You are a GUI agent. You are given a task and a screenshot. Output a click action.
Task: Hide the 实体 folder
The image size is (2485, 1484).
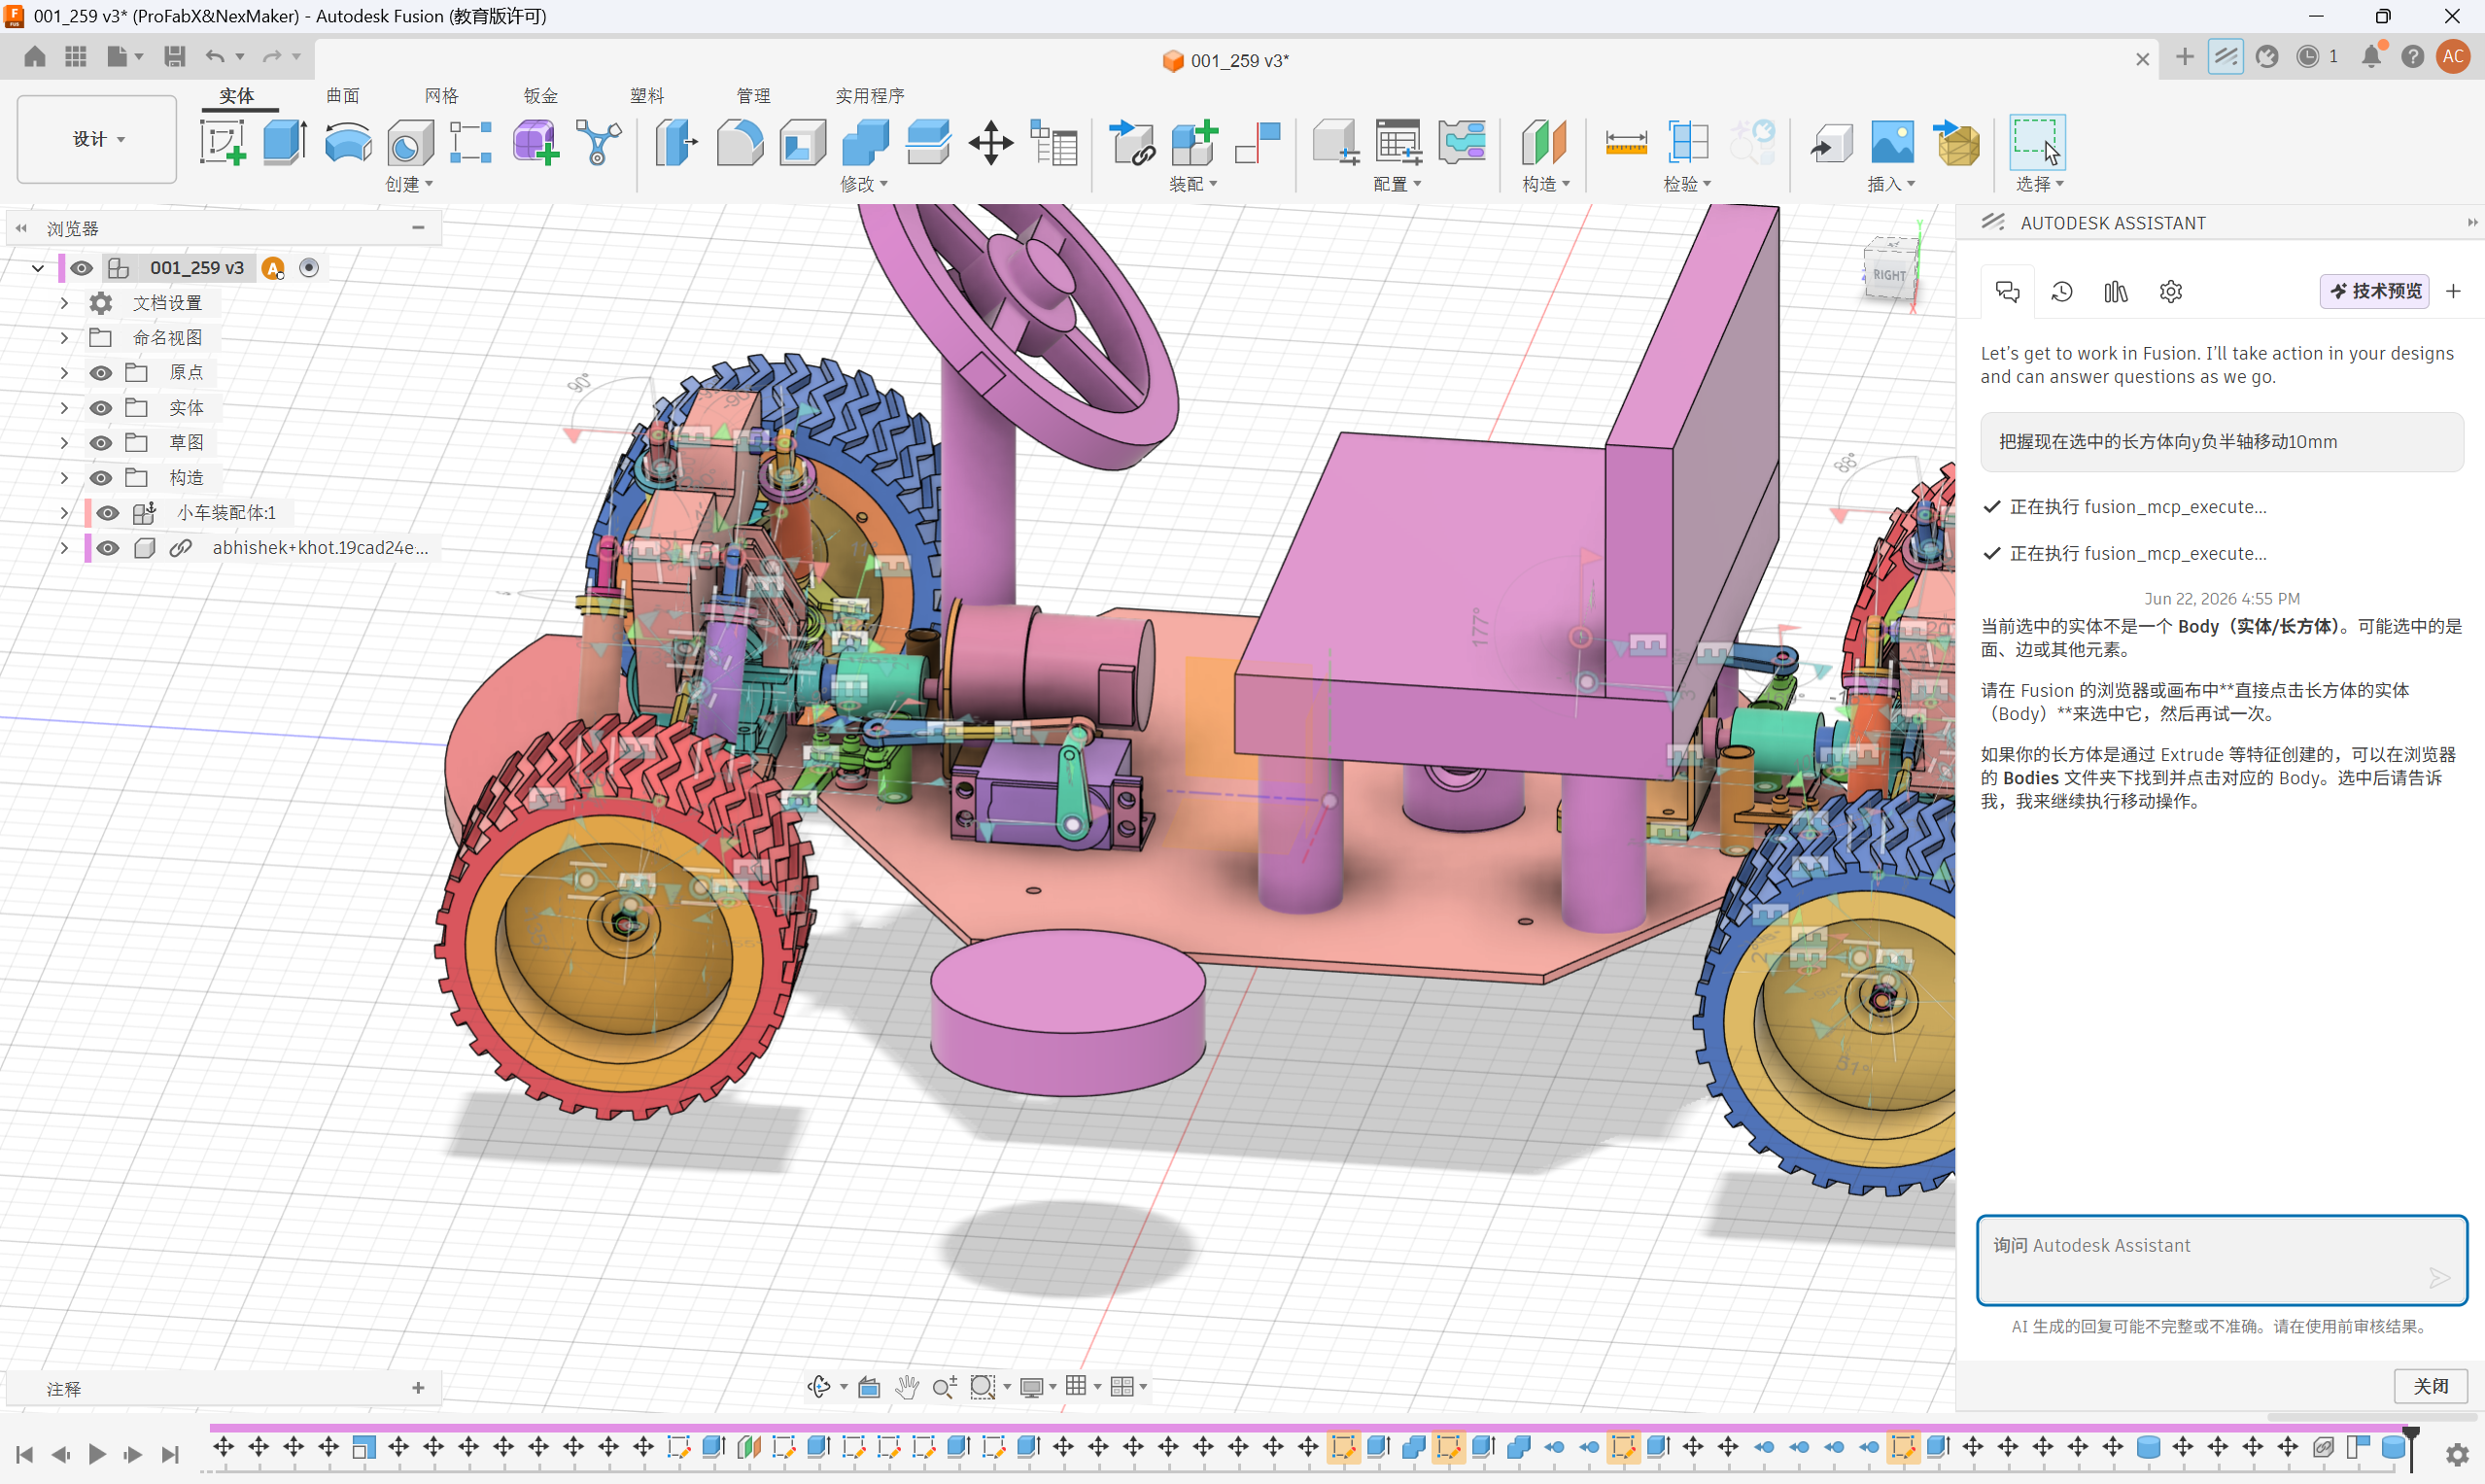pyautogui.click(x=101, y=408)
